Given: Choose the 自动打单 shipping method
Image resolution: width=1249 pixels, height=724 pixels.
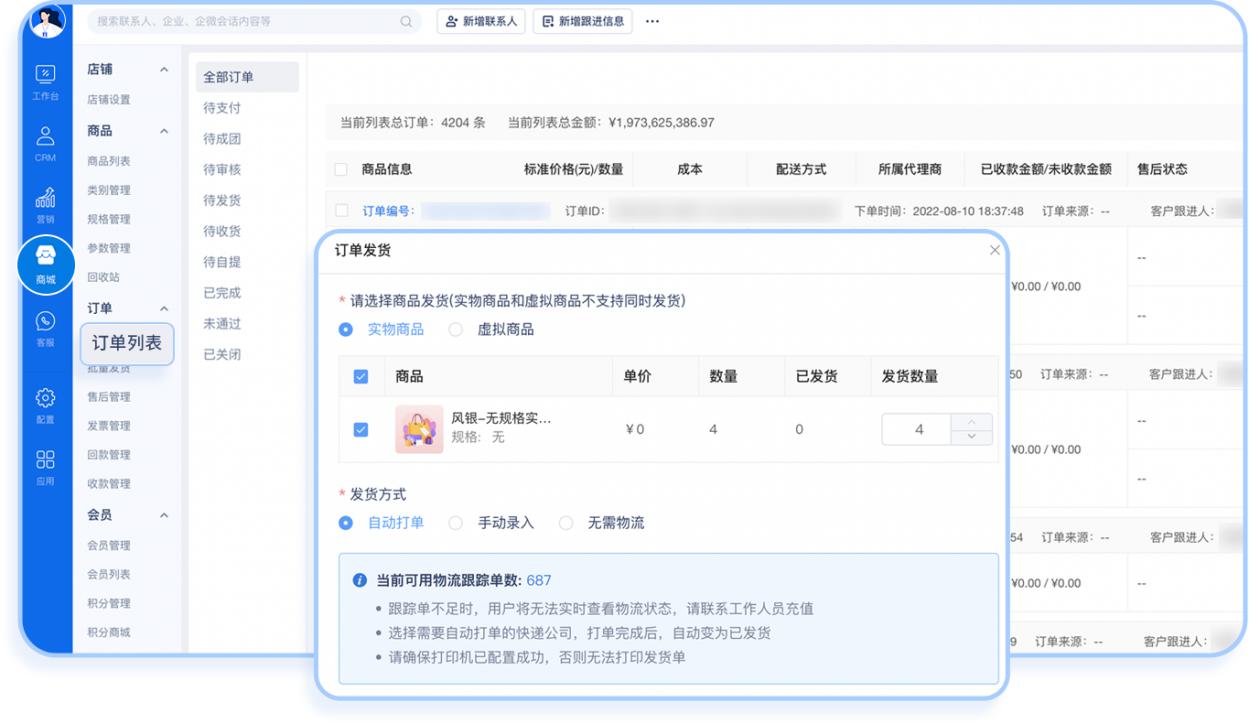Looking at the screenshot, I should click(x=345, y=522).
